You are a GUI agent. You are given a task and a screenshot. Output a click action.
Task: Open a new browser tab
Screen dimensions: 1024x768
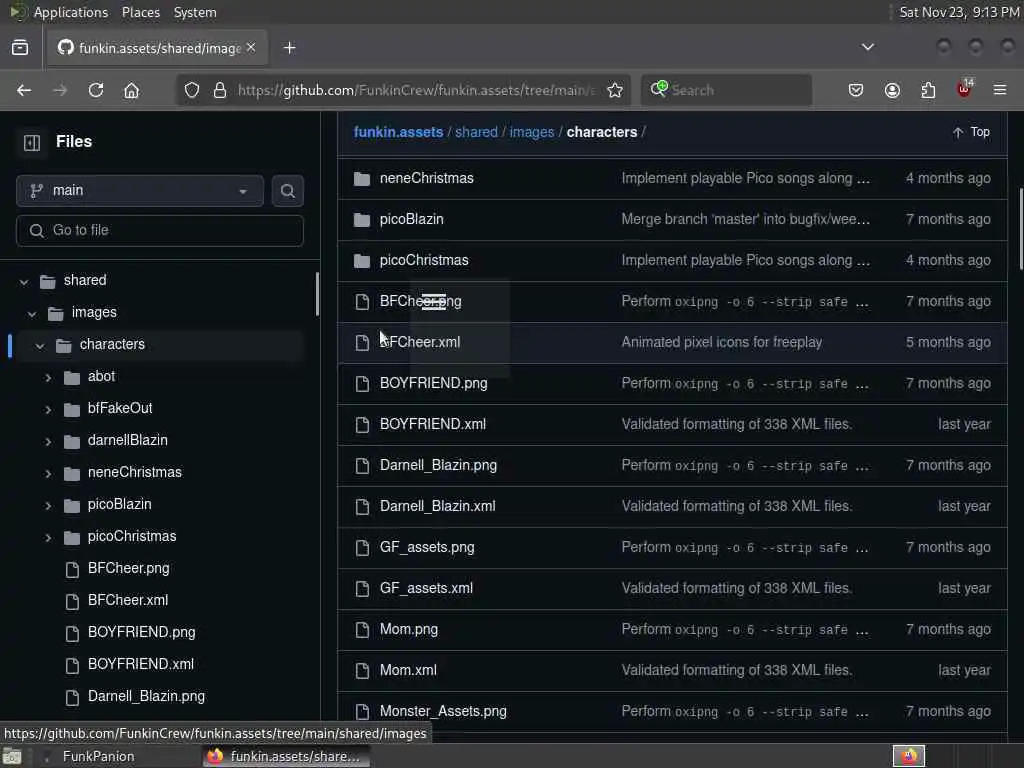click(290, 48)
